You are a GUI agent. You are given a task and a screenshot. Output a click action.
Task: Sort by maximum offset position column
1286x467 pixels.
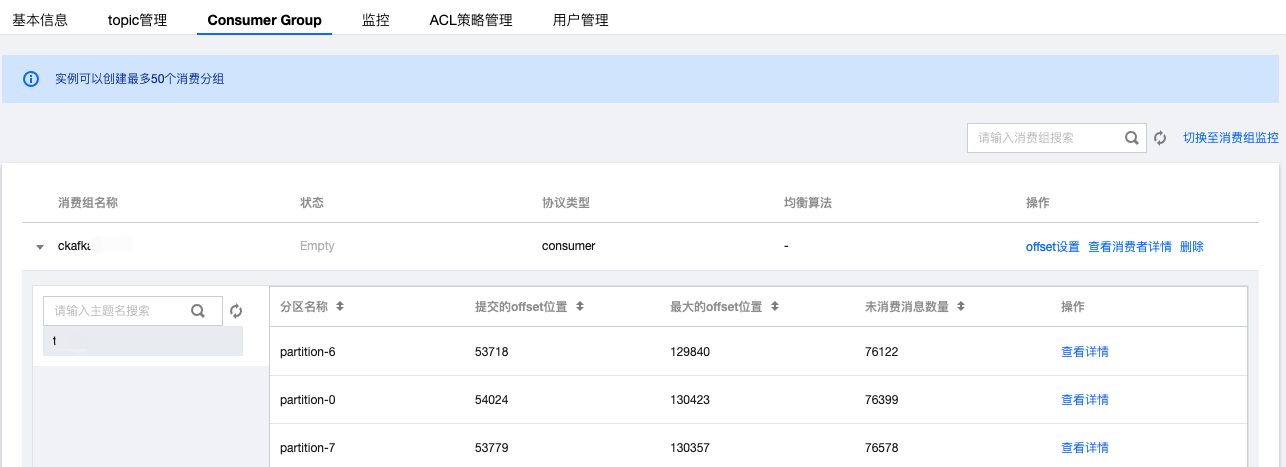pyautogui.click(x=775, y=306)
